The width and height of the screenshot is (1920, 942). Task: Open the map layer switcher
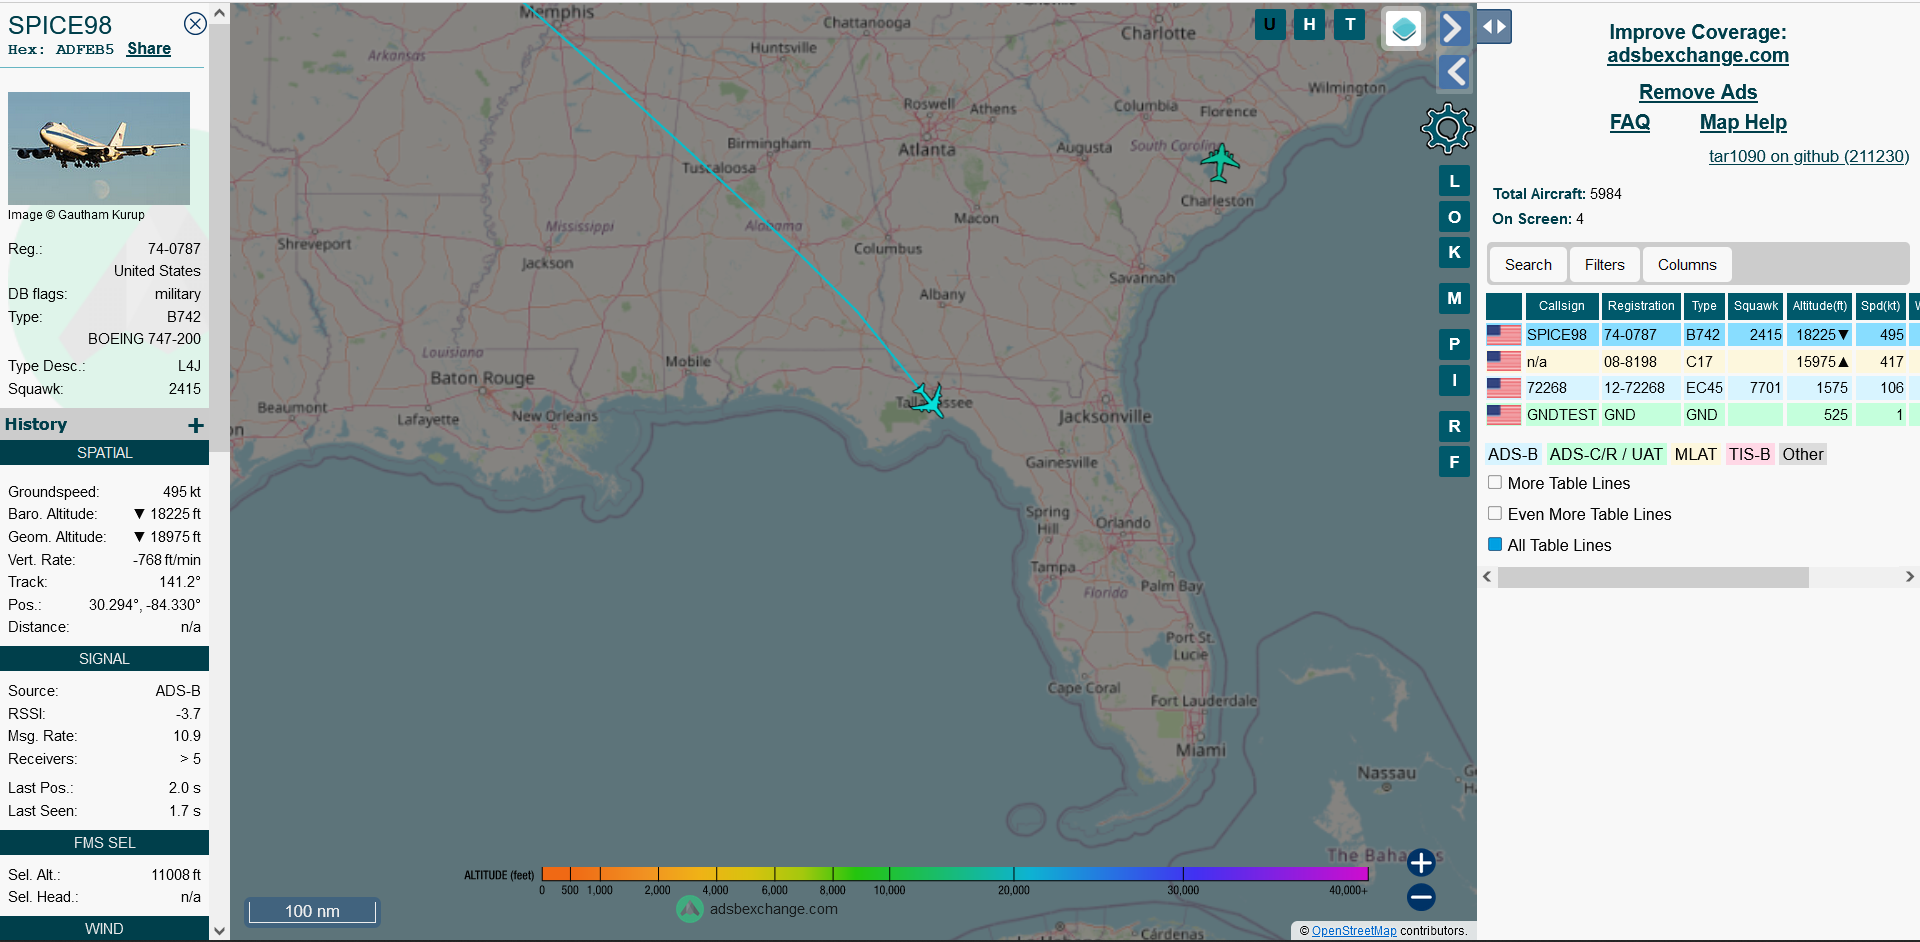point(1403,29)
